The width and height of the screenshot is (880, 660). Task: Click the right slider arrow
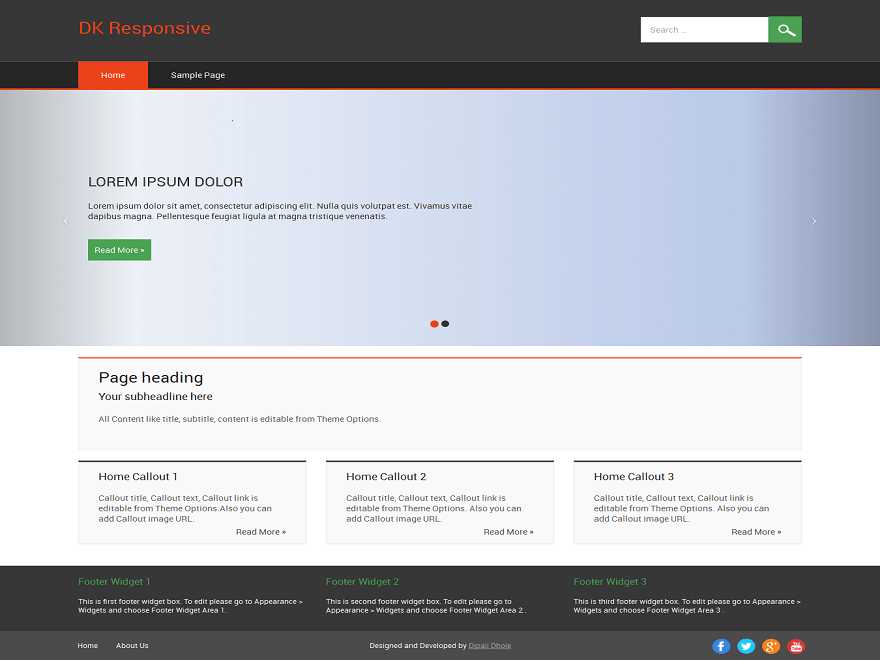click(814, 220)
